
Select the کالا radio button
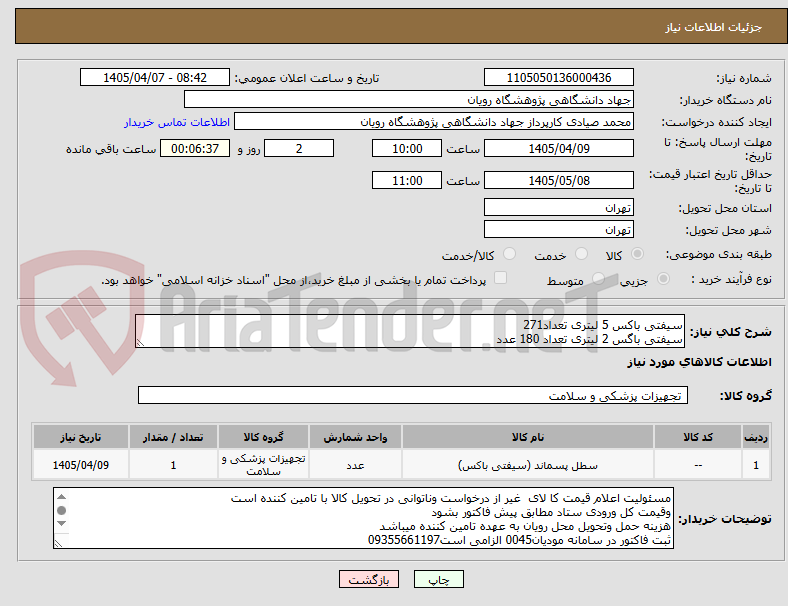(x=637, y=254)
